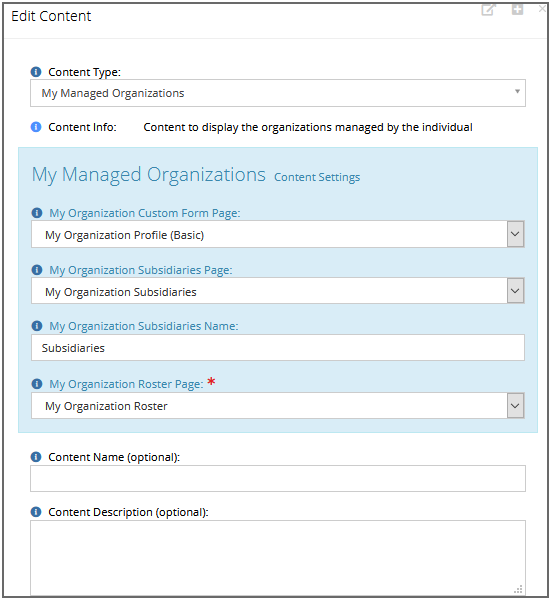Viewport: 551px width, 600px height.
Task: Open the Content Type dropdown
Action: (278, 93)
